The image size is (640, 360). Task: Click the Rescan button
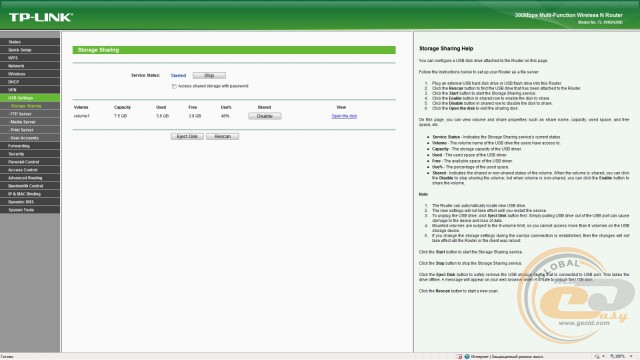(222, 136)
